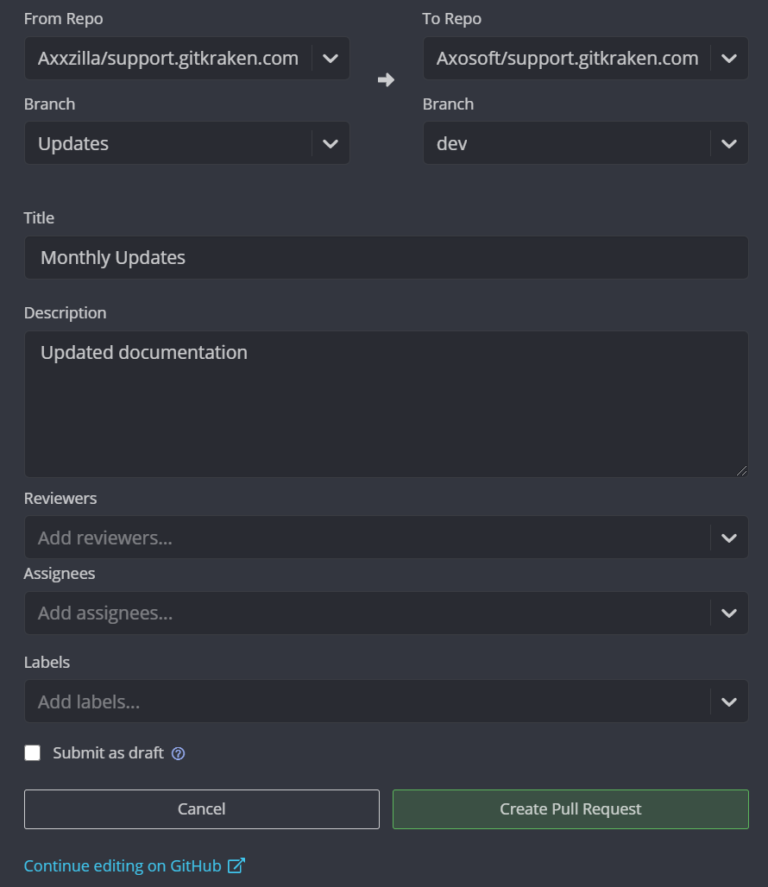This screenshot has width=768, height=887.
Task: Click inside the Description text area
Action: tap(386, 410)
